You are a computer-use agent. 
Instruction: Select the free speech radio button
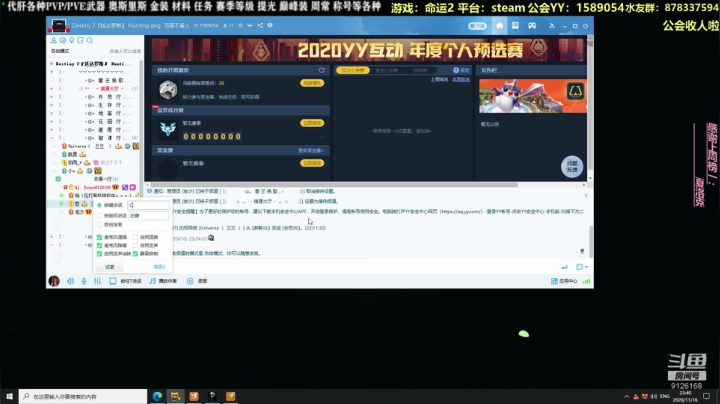[99, 224]
